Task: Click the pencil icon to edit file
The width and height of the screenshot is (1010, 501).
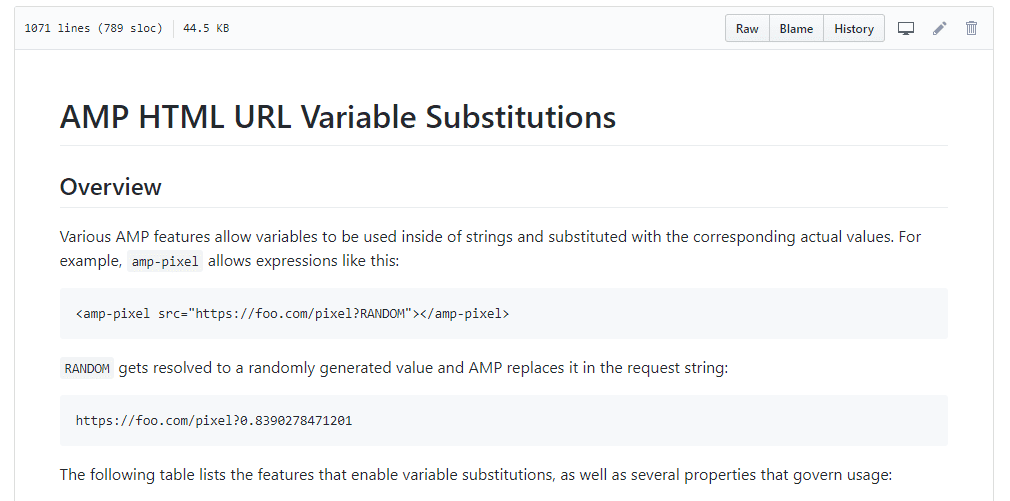Action: tap(939, 29)
